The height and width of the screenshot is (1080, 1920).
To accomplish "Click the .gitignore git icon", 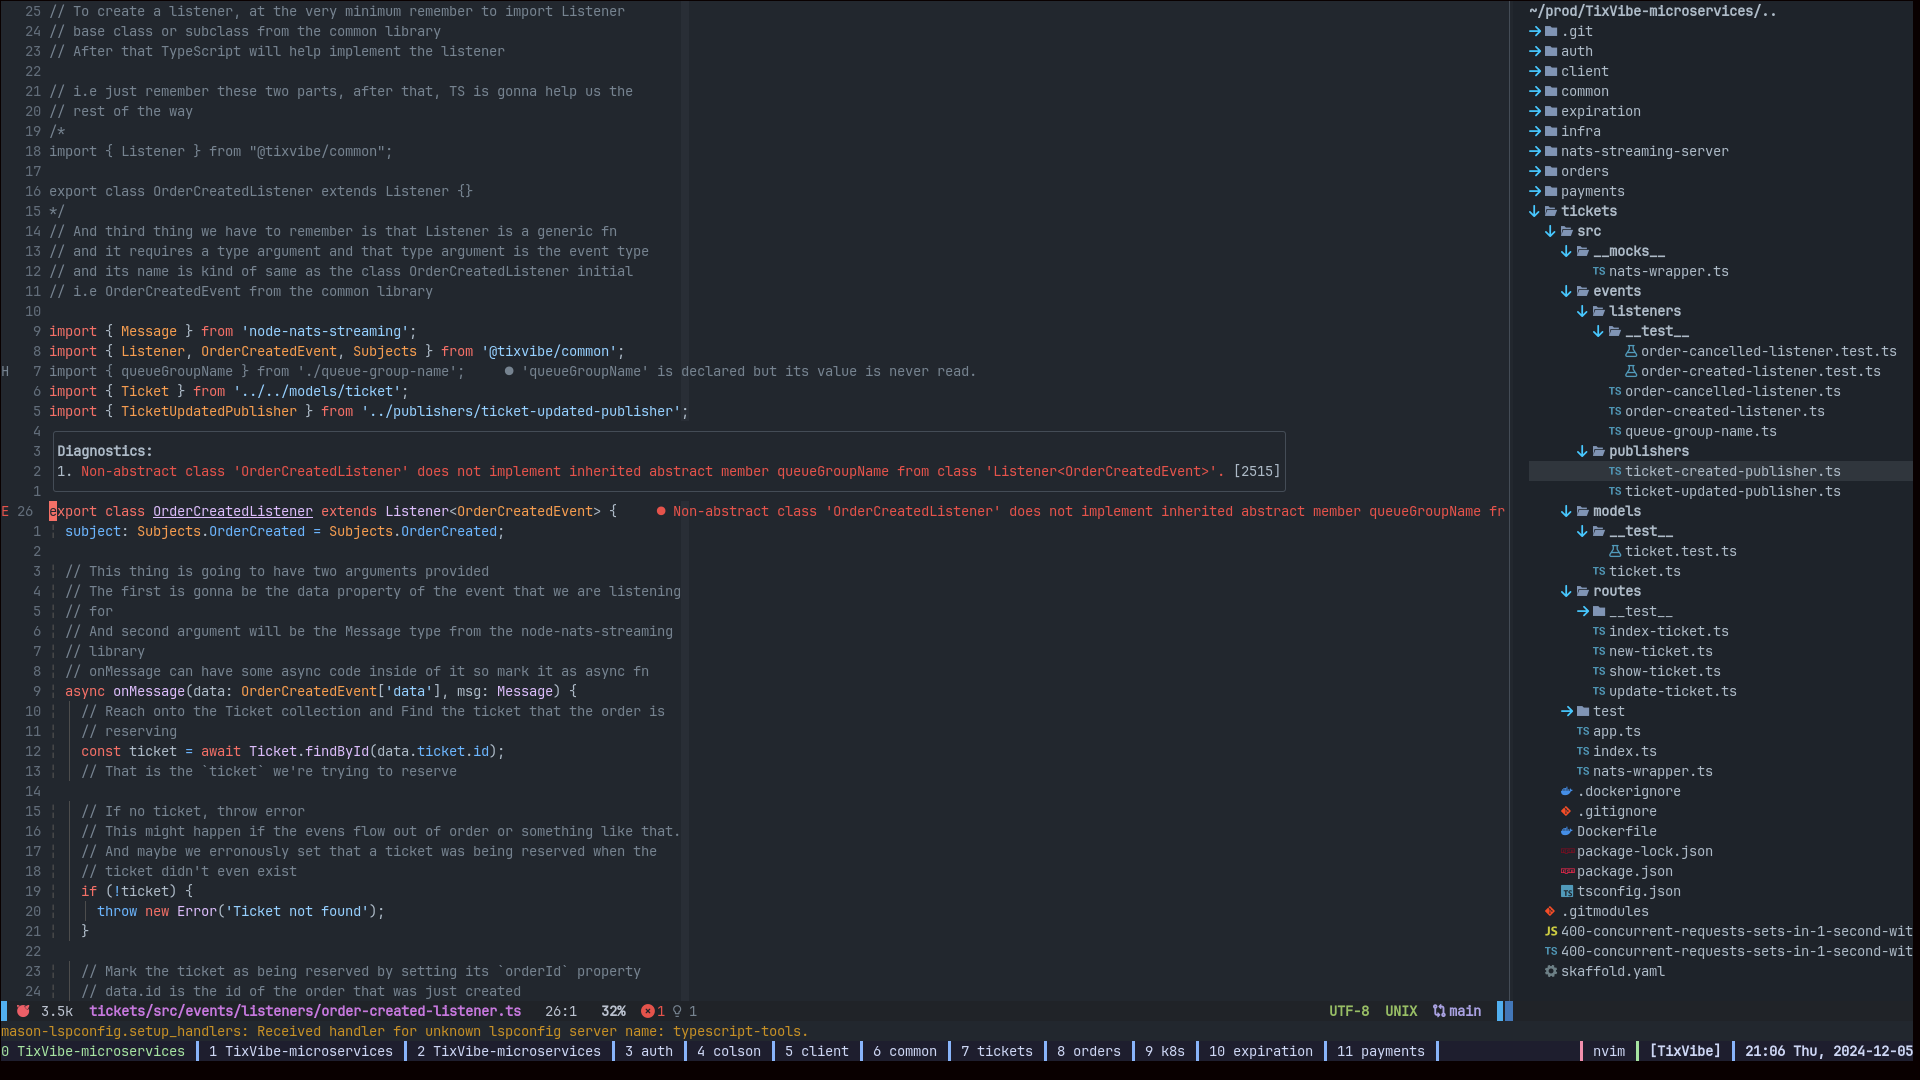I will 1566,811.
